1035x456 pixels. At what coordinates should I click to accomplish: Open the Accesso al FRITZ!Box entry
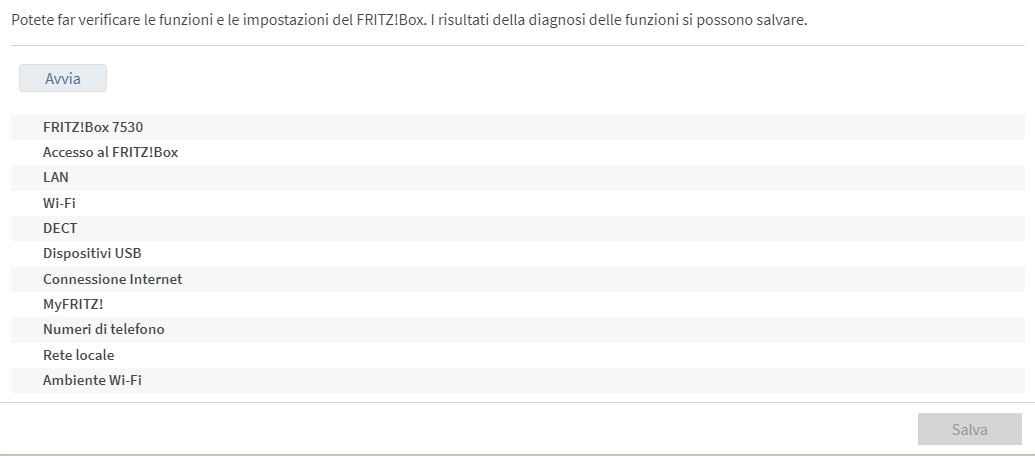[110, 152]
